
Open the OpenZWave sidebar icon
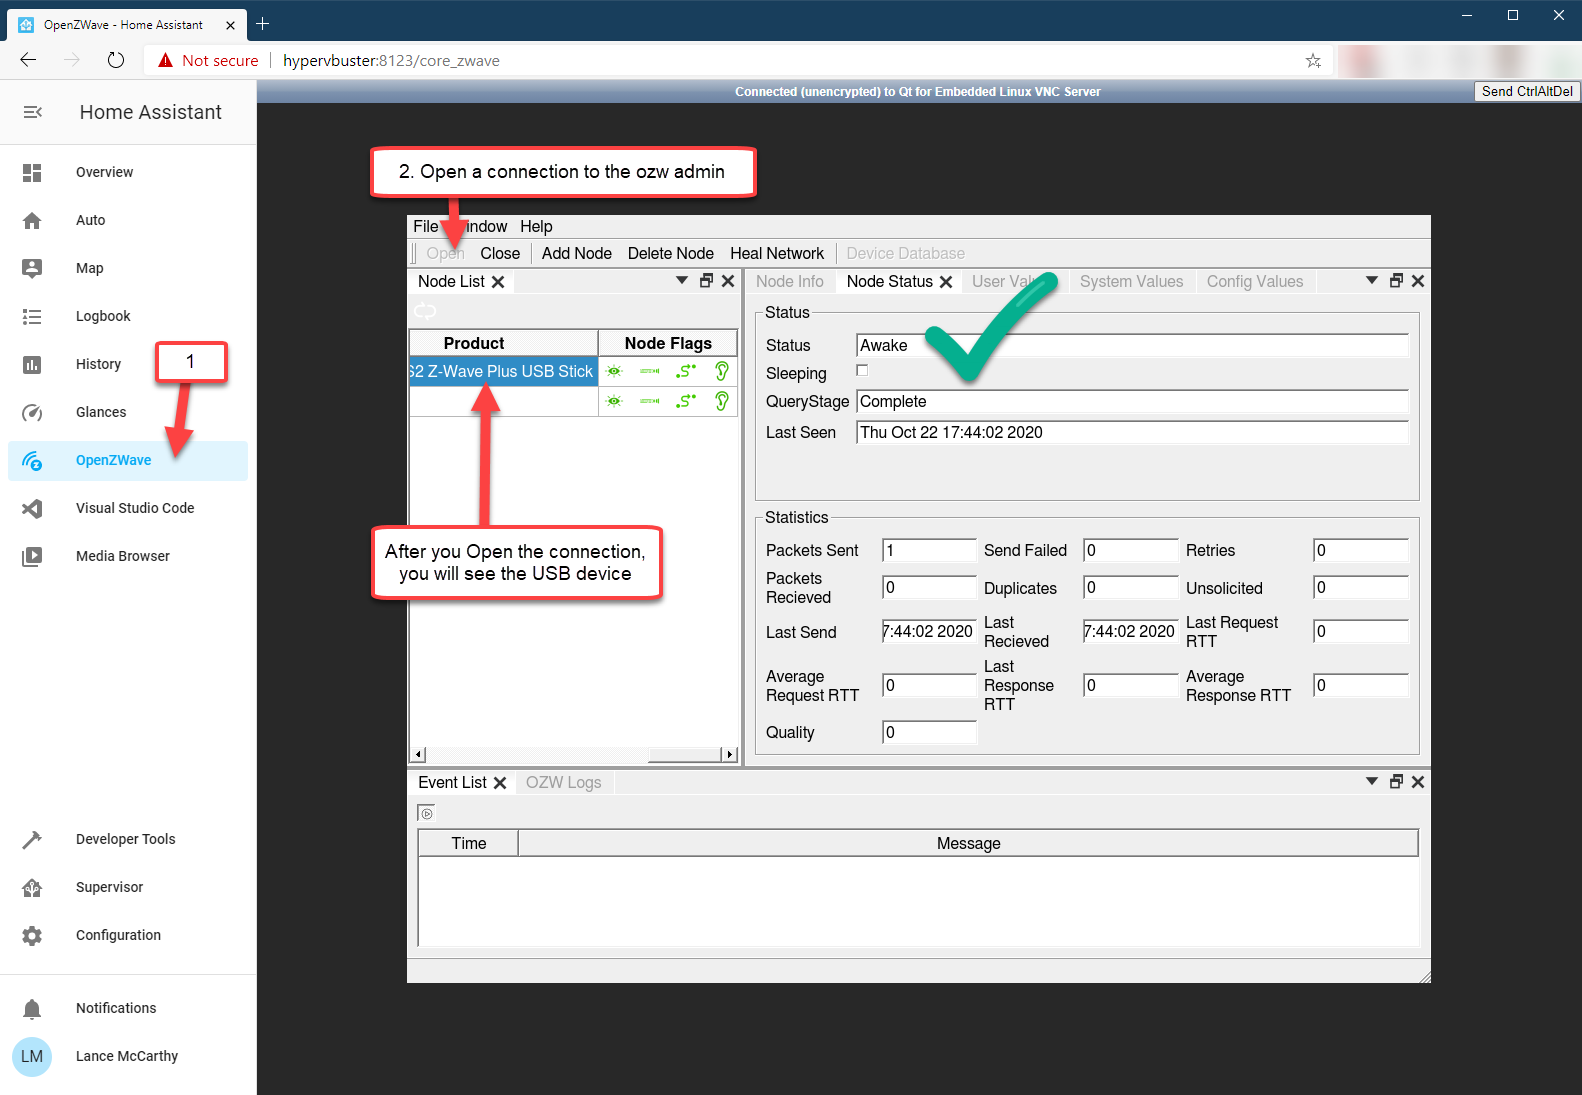[x=32, y=461]
